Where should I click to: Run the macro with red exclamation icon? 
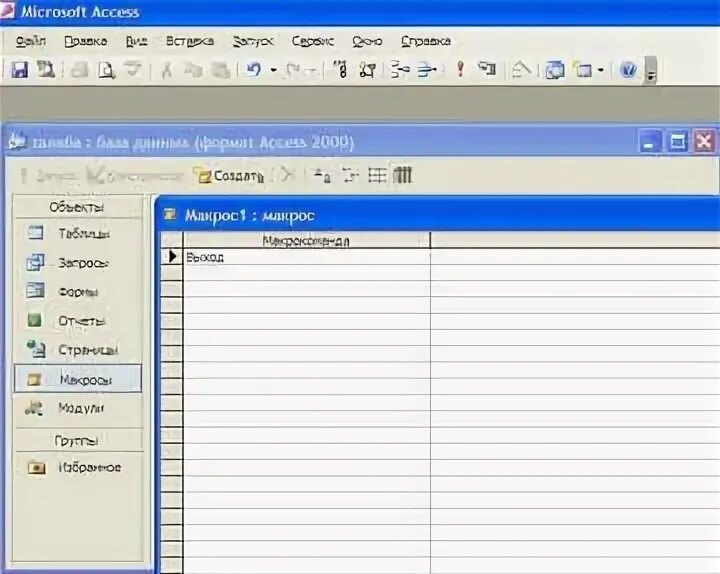[x=460, y=70]
